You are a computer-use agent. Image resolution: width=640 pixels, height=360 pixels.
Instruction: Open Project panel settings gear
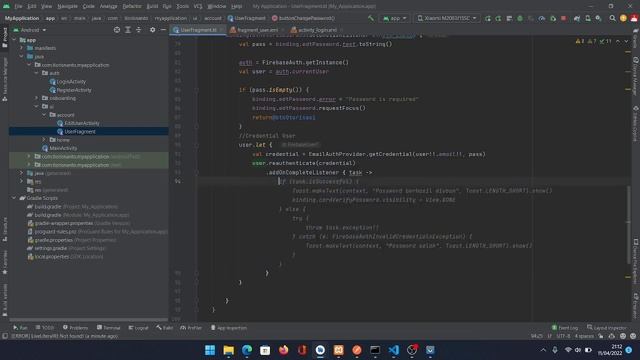(x=152, y=30)
